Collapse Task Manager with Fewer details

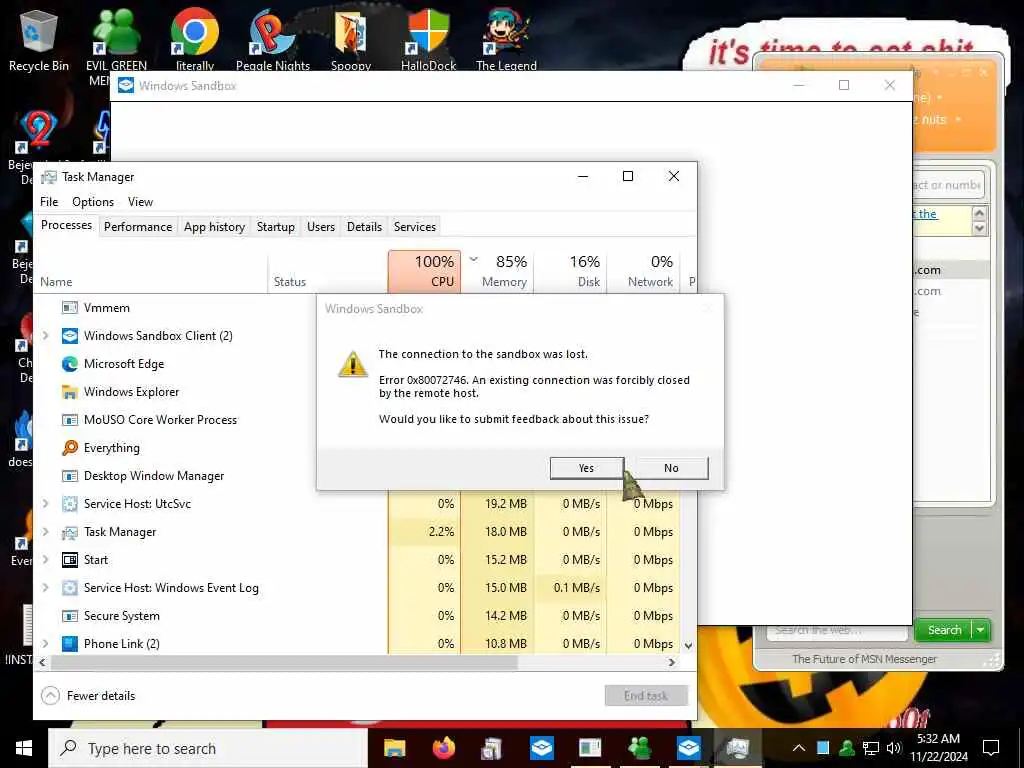[88, 696]
